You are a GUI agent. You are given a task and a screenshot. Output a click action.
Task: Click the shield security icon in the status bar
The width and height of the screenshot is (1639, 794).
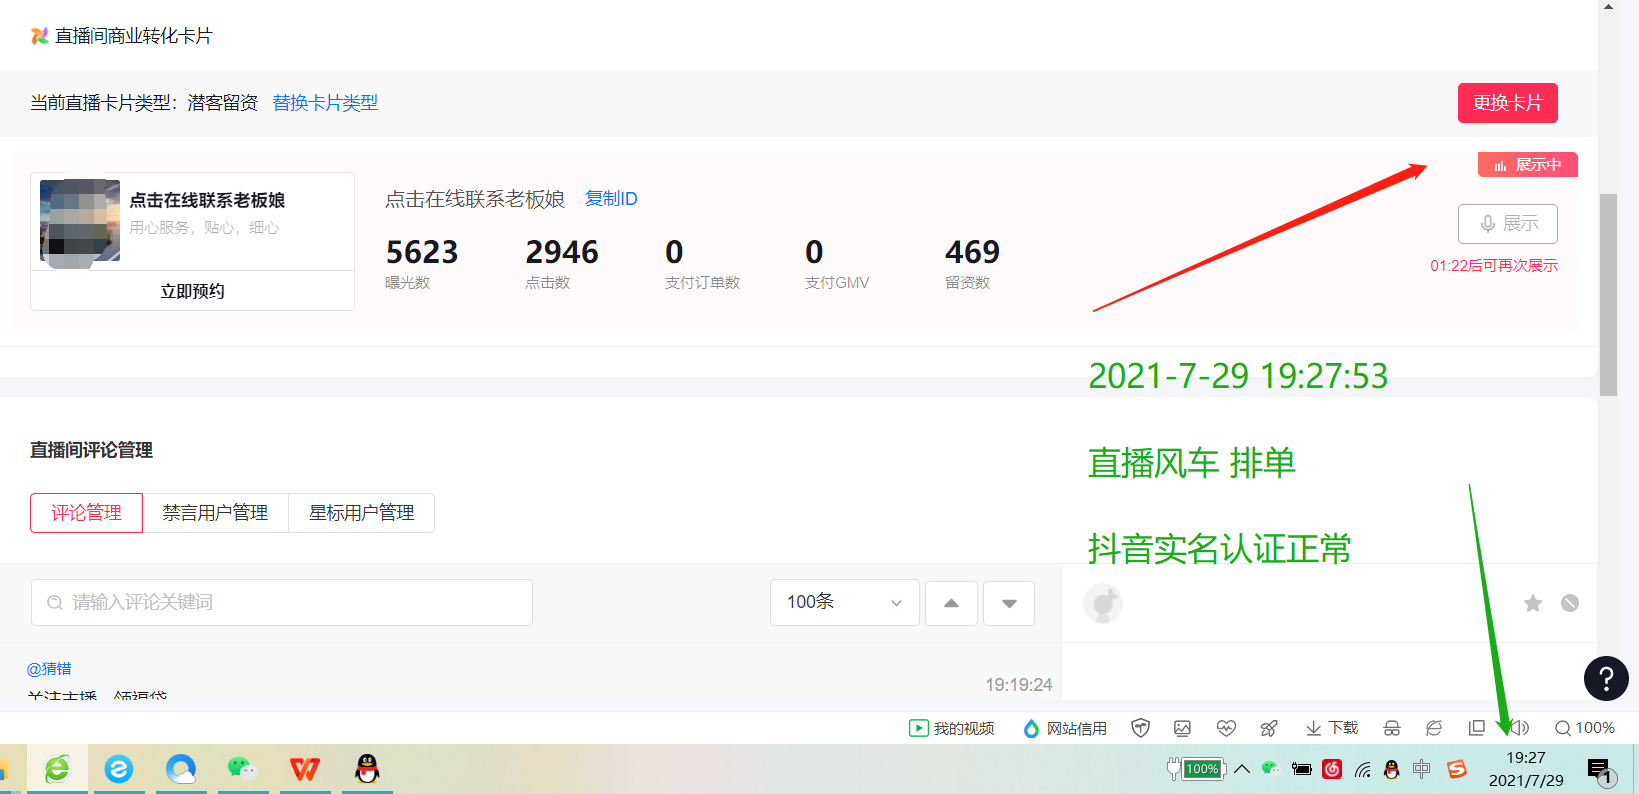click(1140, 728)
